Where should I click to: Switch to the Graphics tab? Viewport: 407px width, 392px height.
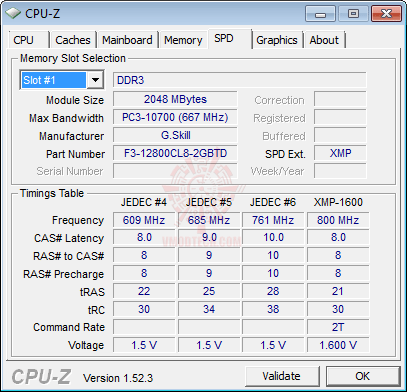277,40
